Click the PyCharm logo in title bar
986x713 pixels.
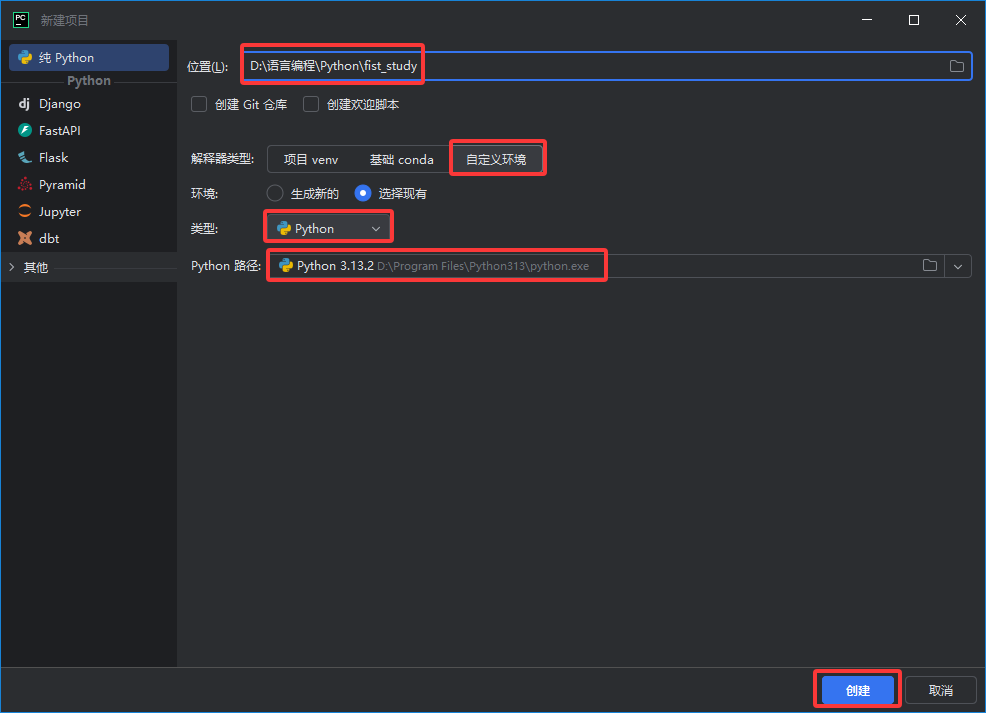(x=21, y=19)
